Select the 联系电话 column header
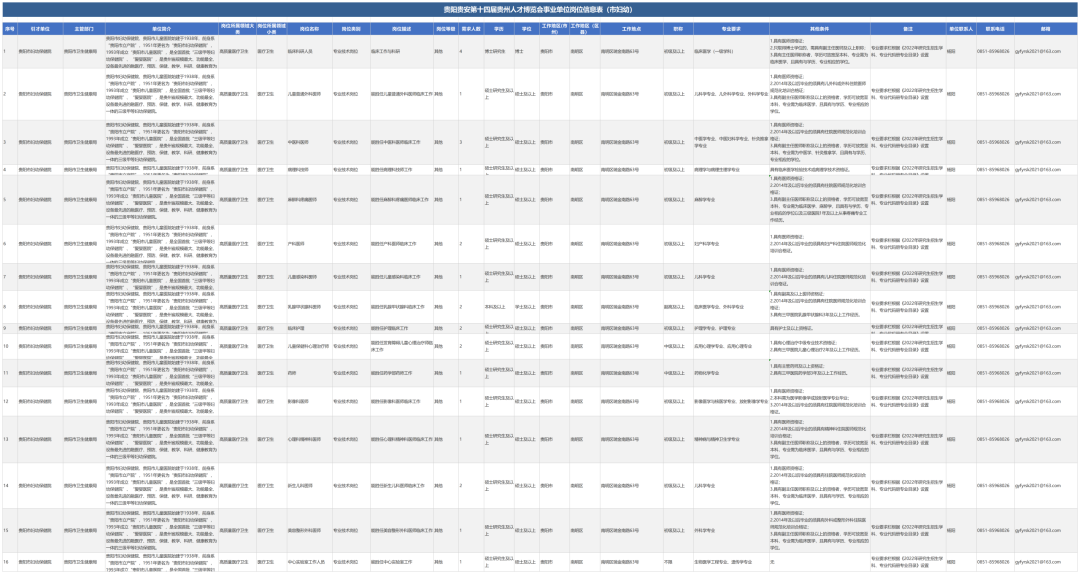The width and height of the screenshot is (1080, 574). click(995, 29)
